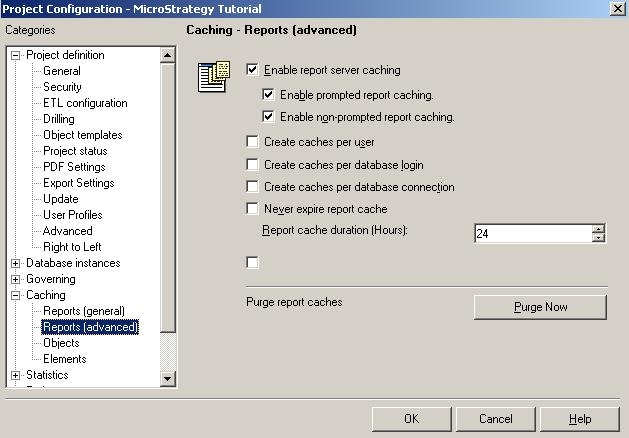This screenshot has width=629, height=438.
Task: Open PDF Settings category
Action: [x=74, y=167]
